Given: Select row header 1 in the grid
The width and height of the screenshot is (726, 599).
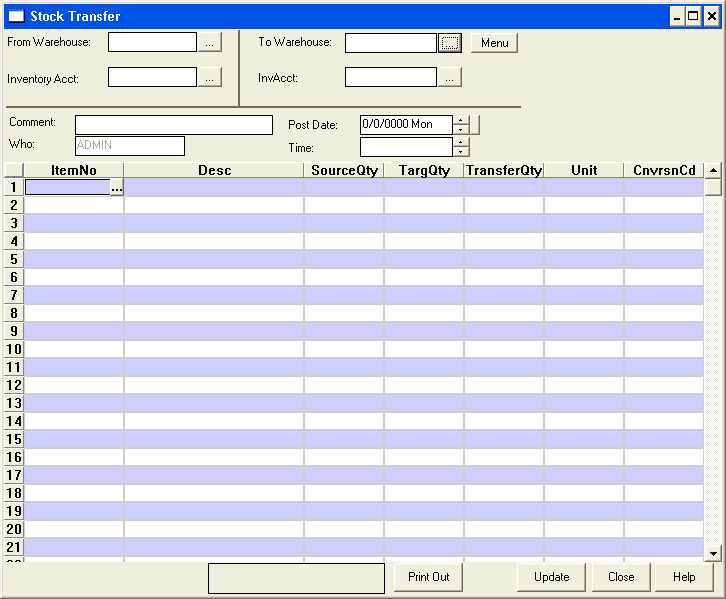Looking at the screenshot, I should (13, 187).
